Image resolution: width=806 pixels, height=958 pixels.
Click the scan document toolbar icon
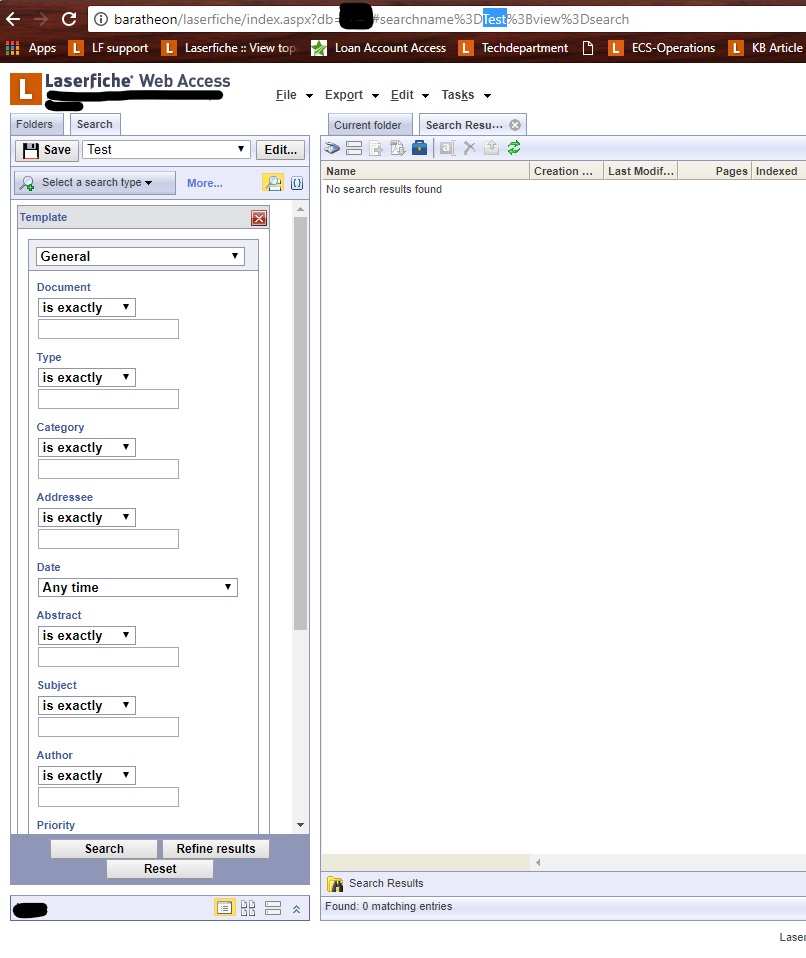[x=332, y=148]
